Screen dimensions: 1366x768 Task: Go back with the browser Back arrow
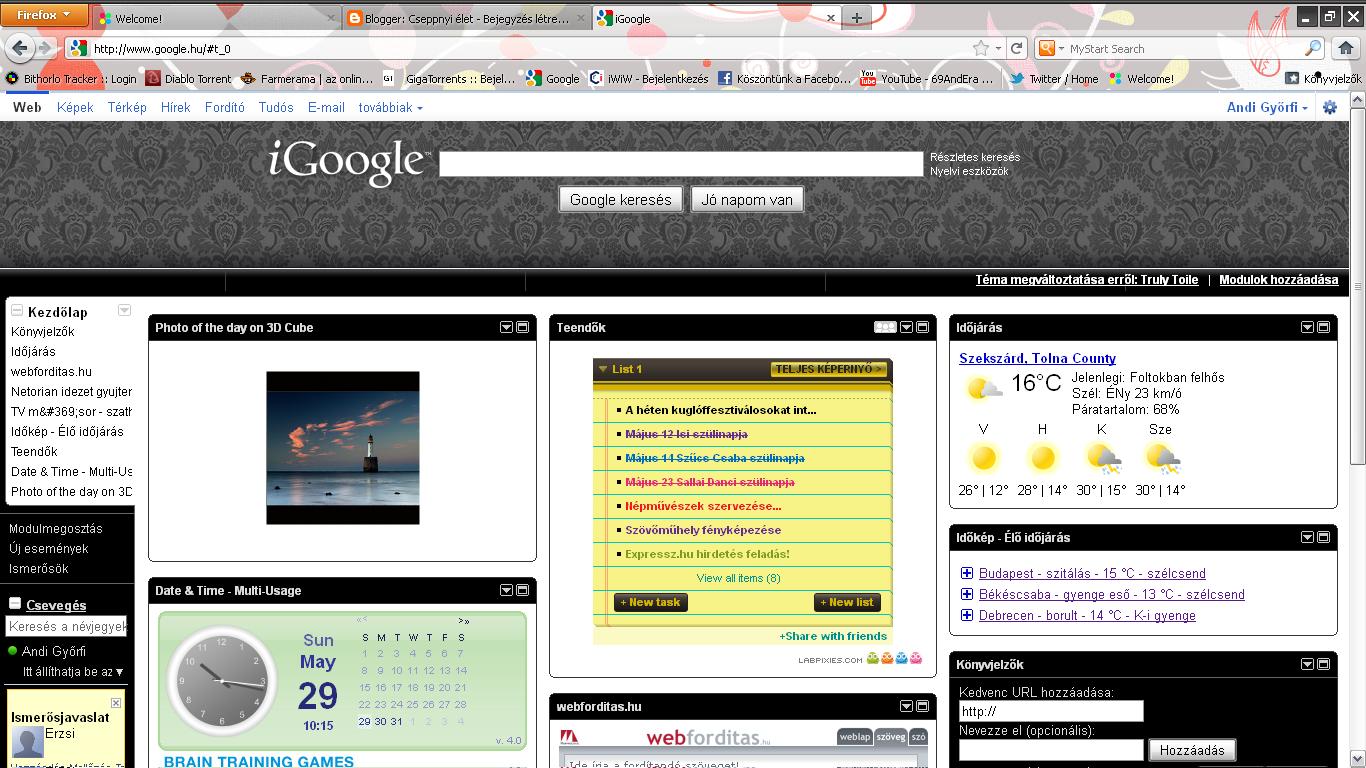point(19,48)
